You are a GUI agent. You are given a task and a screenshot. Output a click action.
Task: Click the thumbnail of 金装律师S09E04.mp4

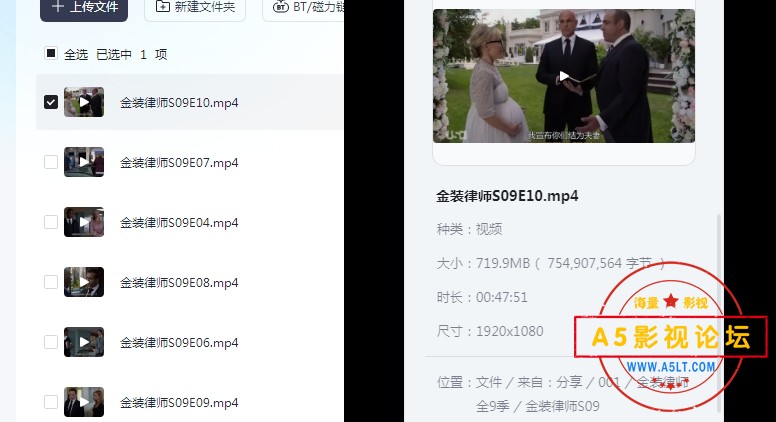84,222
